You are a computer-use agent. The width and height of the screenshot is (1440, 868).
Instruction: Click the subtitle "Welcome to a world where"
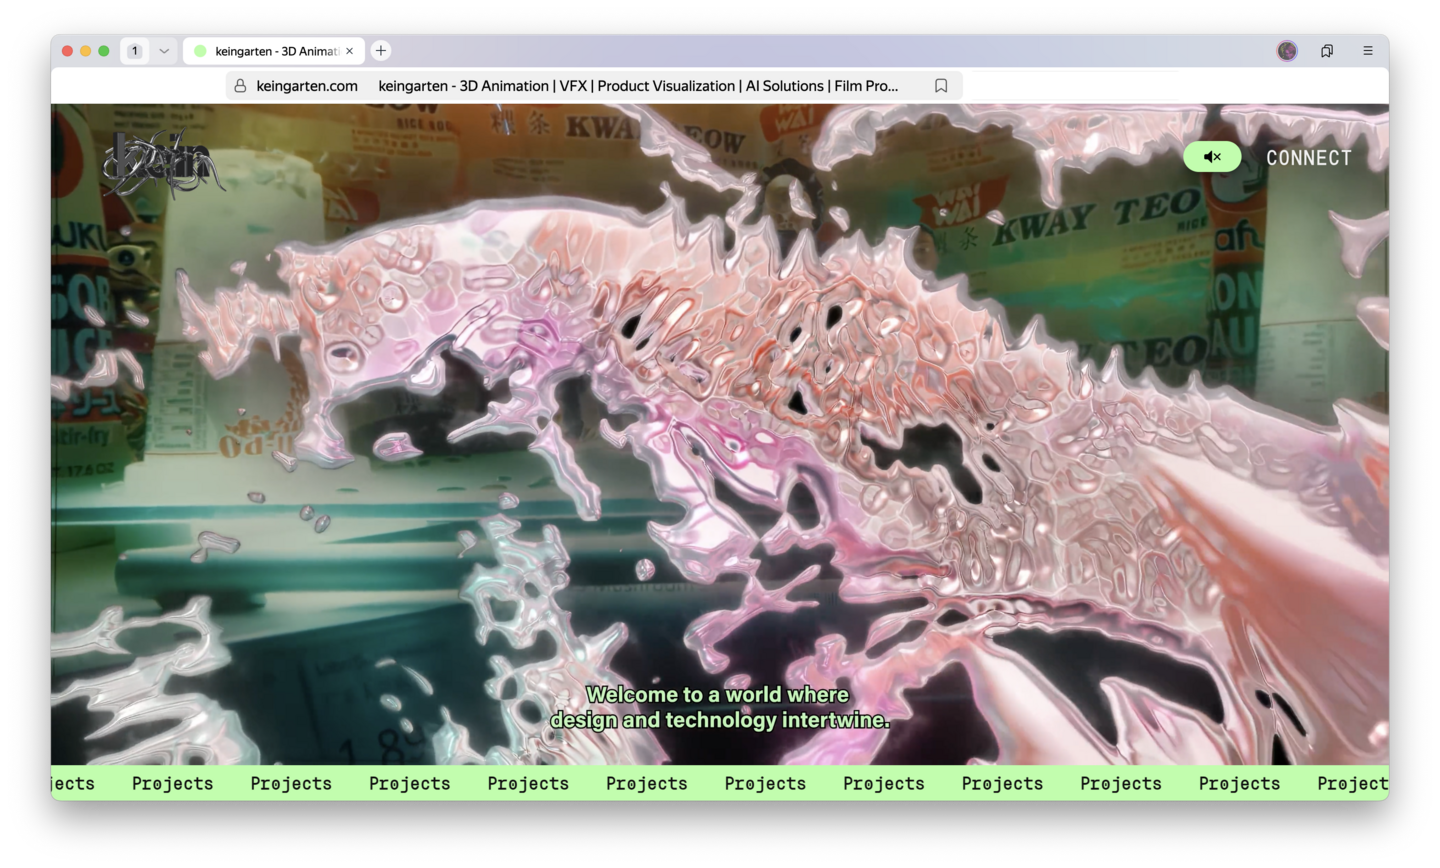tap(717, 694)
